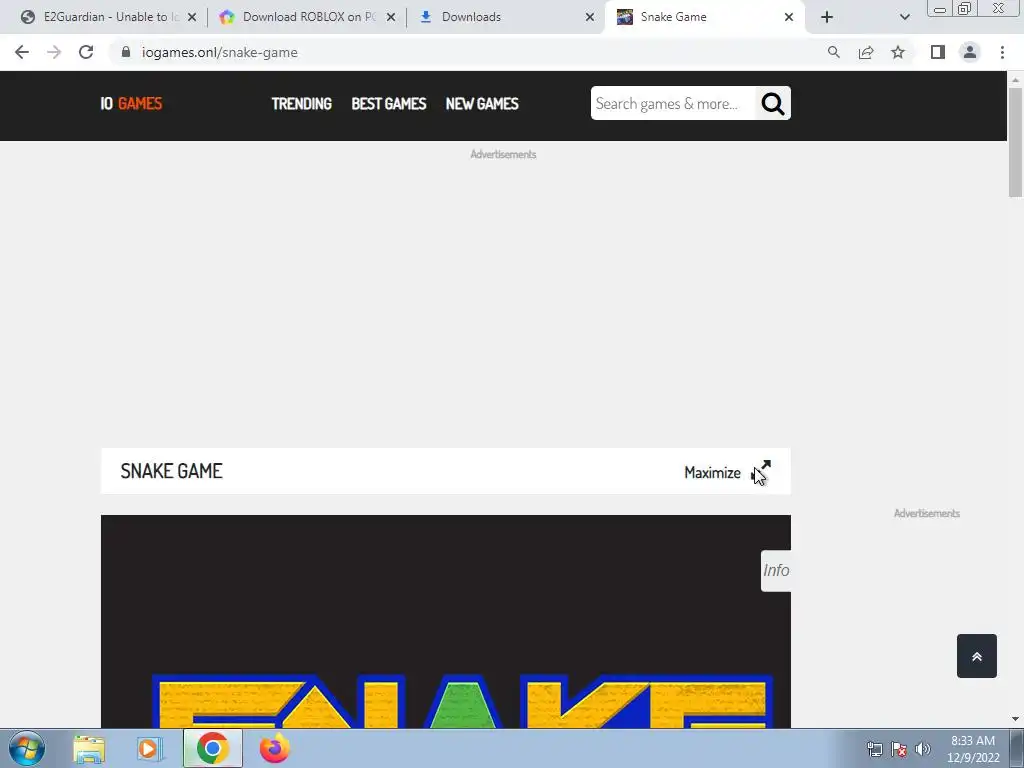This screenshot has width=1024, height=768.
Task: Click the Search games input field
Action: tap(673, 103)
